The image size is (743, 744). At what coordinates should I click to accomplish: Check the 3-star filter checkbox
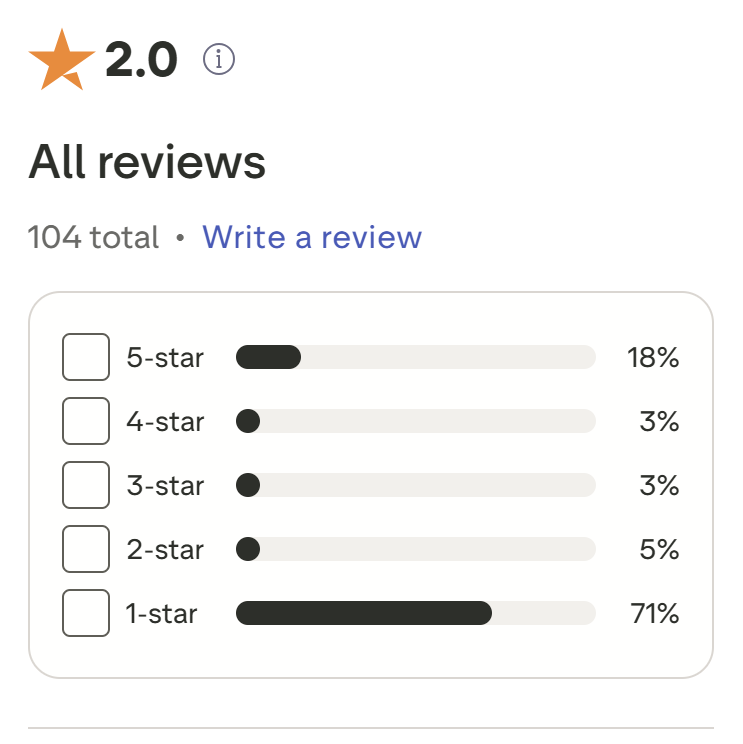pyautogui.click(x=86, y=485)
